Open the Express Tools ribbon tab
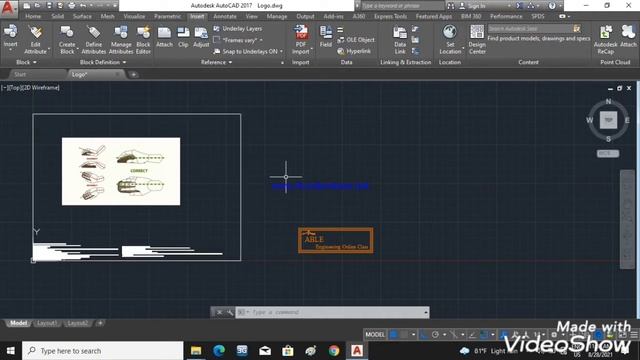 (390, 16)
